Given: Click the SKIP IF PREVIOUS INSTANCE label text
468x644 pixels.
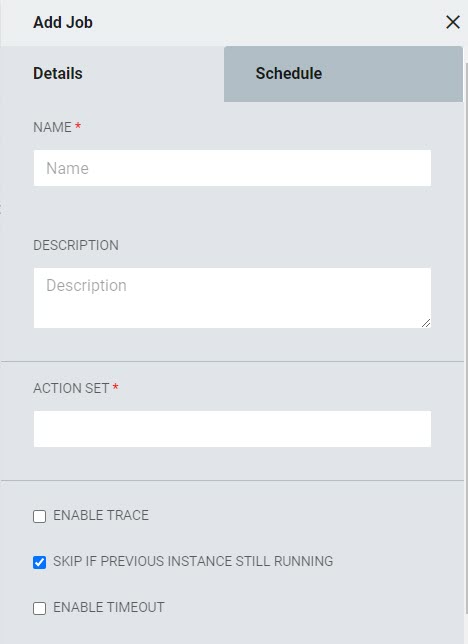Looking at the screenshot, I should point(193,561).
